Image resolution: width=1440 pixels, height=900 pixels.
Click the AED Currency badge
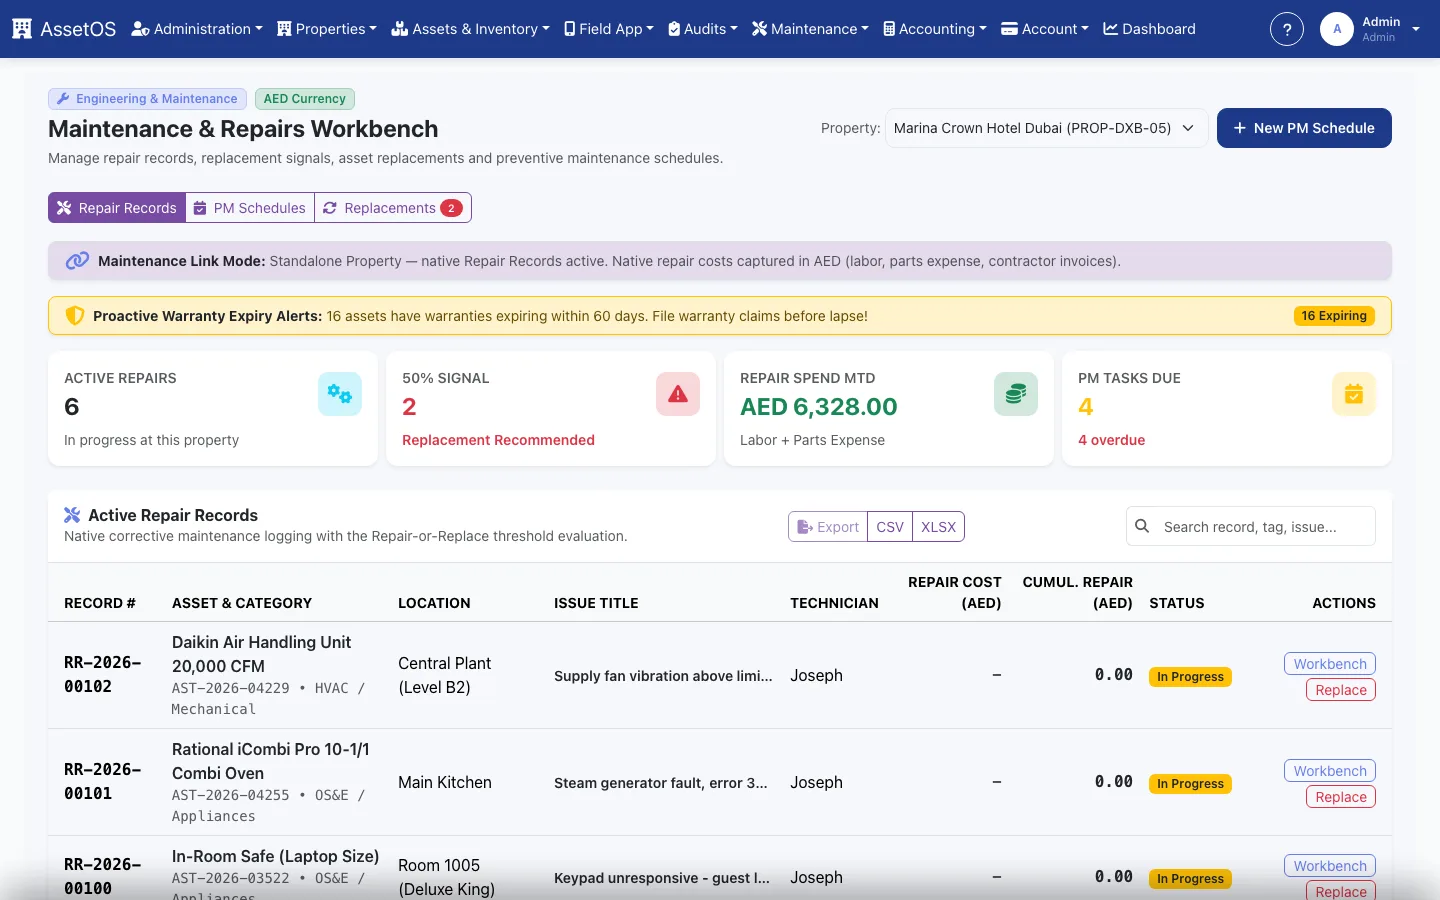[x=304, y=99]
